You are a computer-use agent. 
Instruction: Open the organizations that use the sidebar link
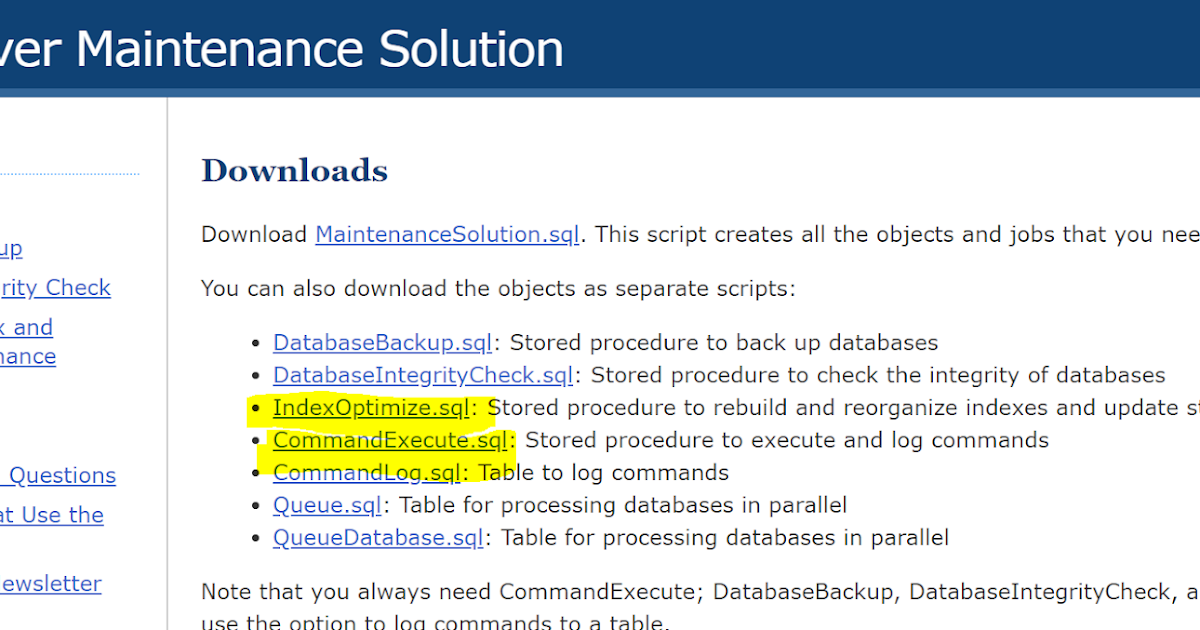tap(52, 515)
